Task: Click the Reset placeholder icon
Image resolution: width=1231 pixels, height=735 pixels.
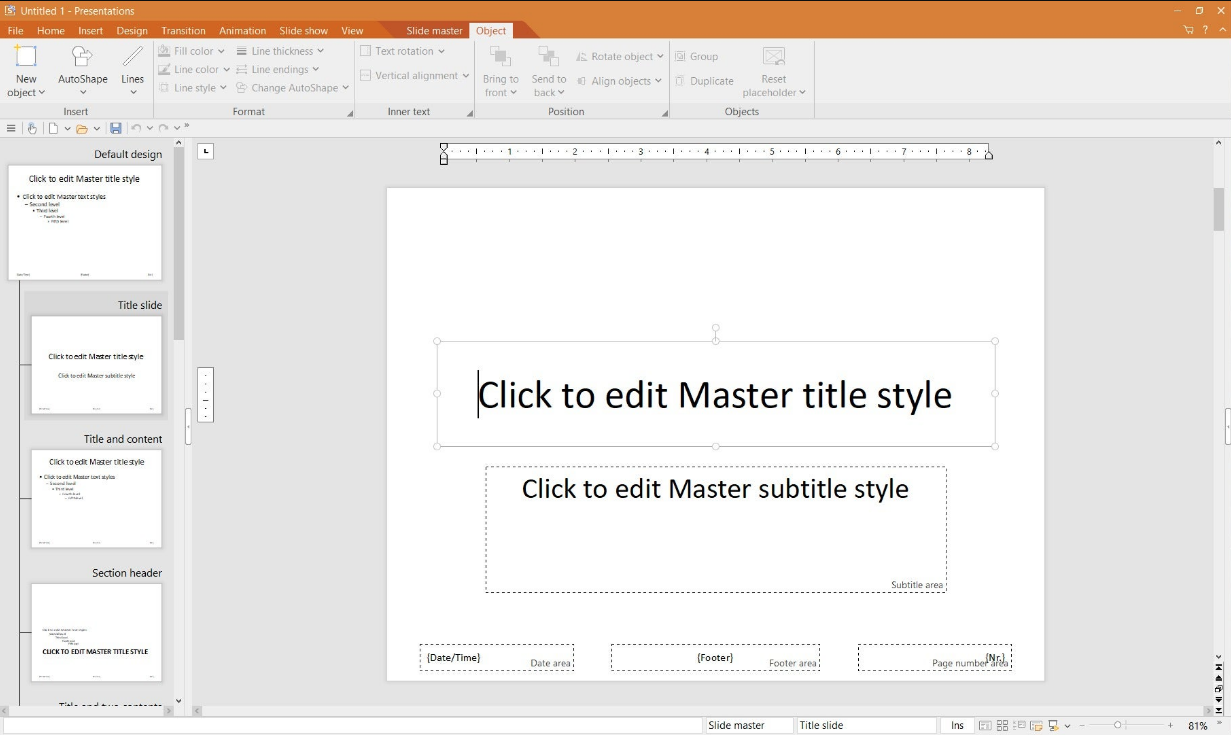Action: tap(774, 57)
